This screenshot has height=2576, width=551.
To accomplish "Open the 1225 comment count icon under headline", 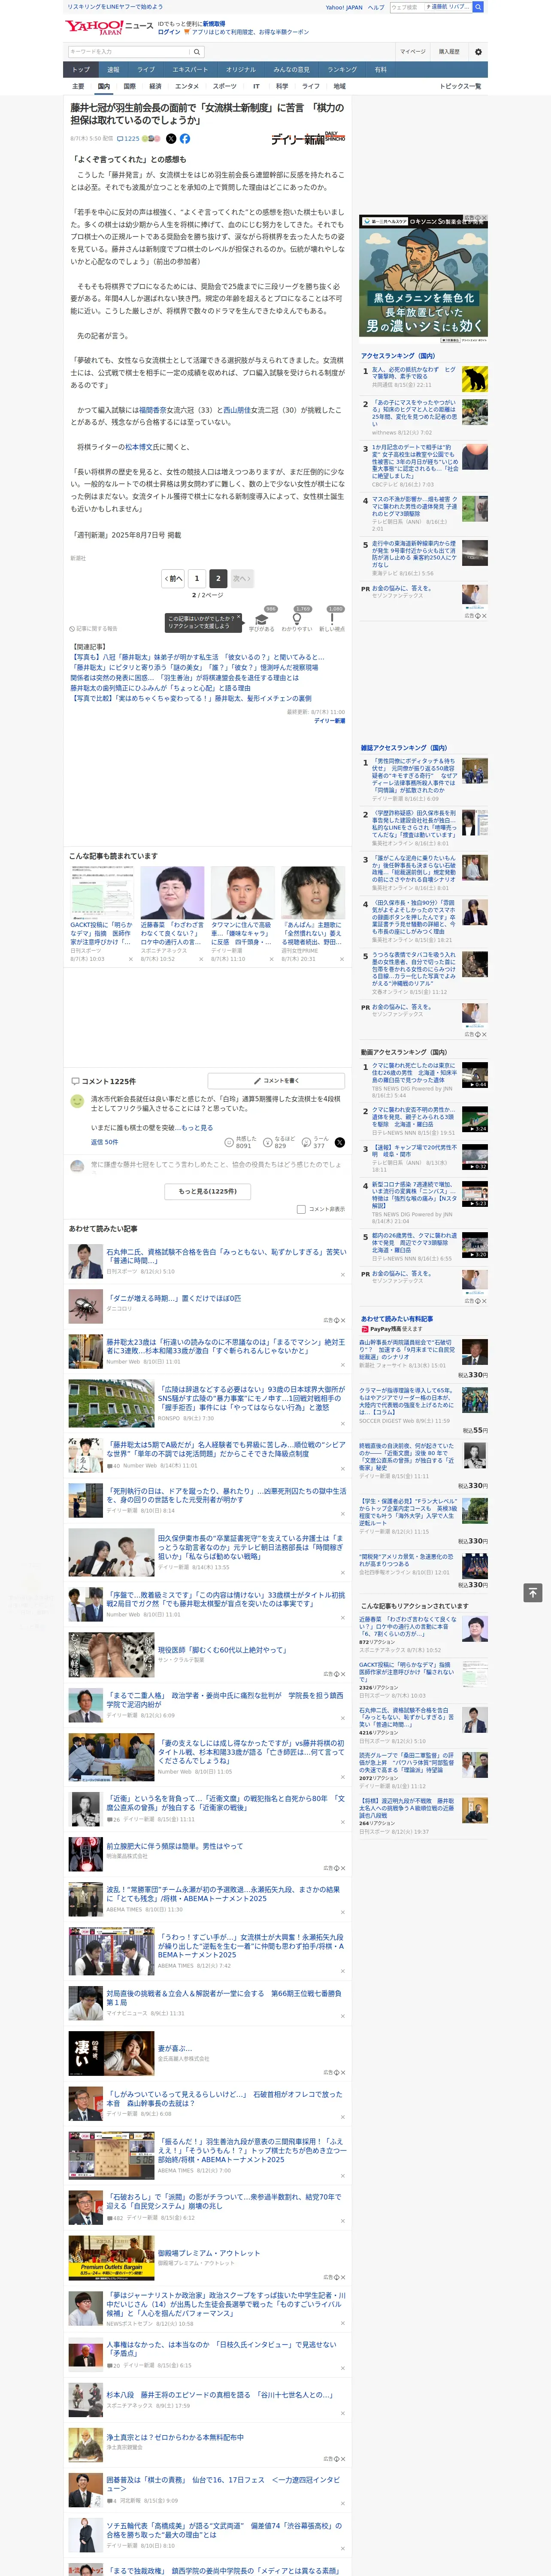I will 128,139.
